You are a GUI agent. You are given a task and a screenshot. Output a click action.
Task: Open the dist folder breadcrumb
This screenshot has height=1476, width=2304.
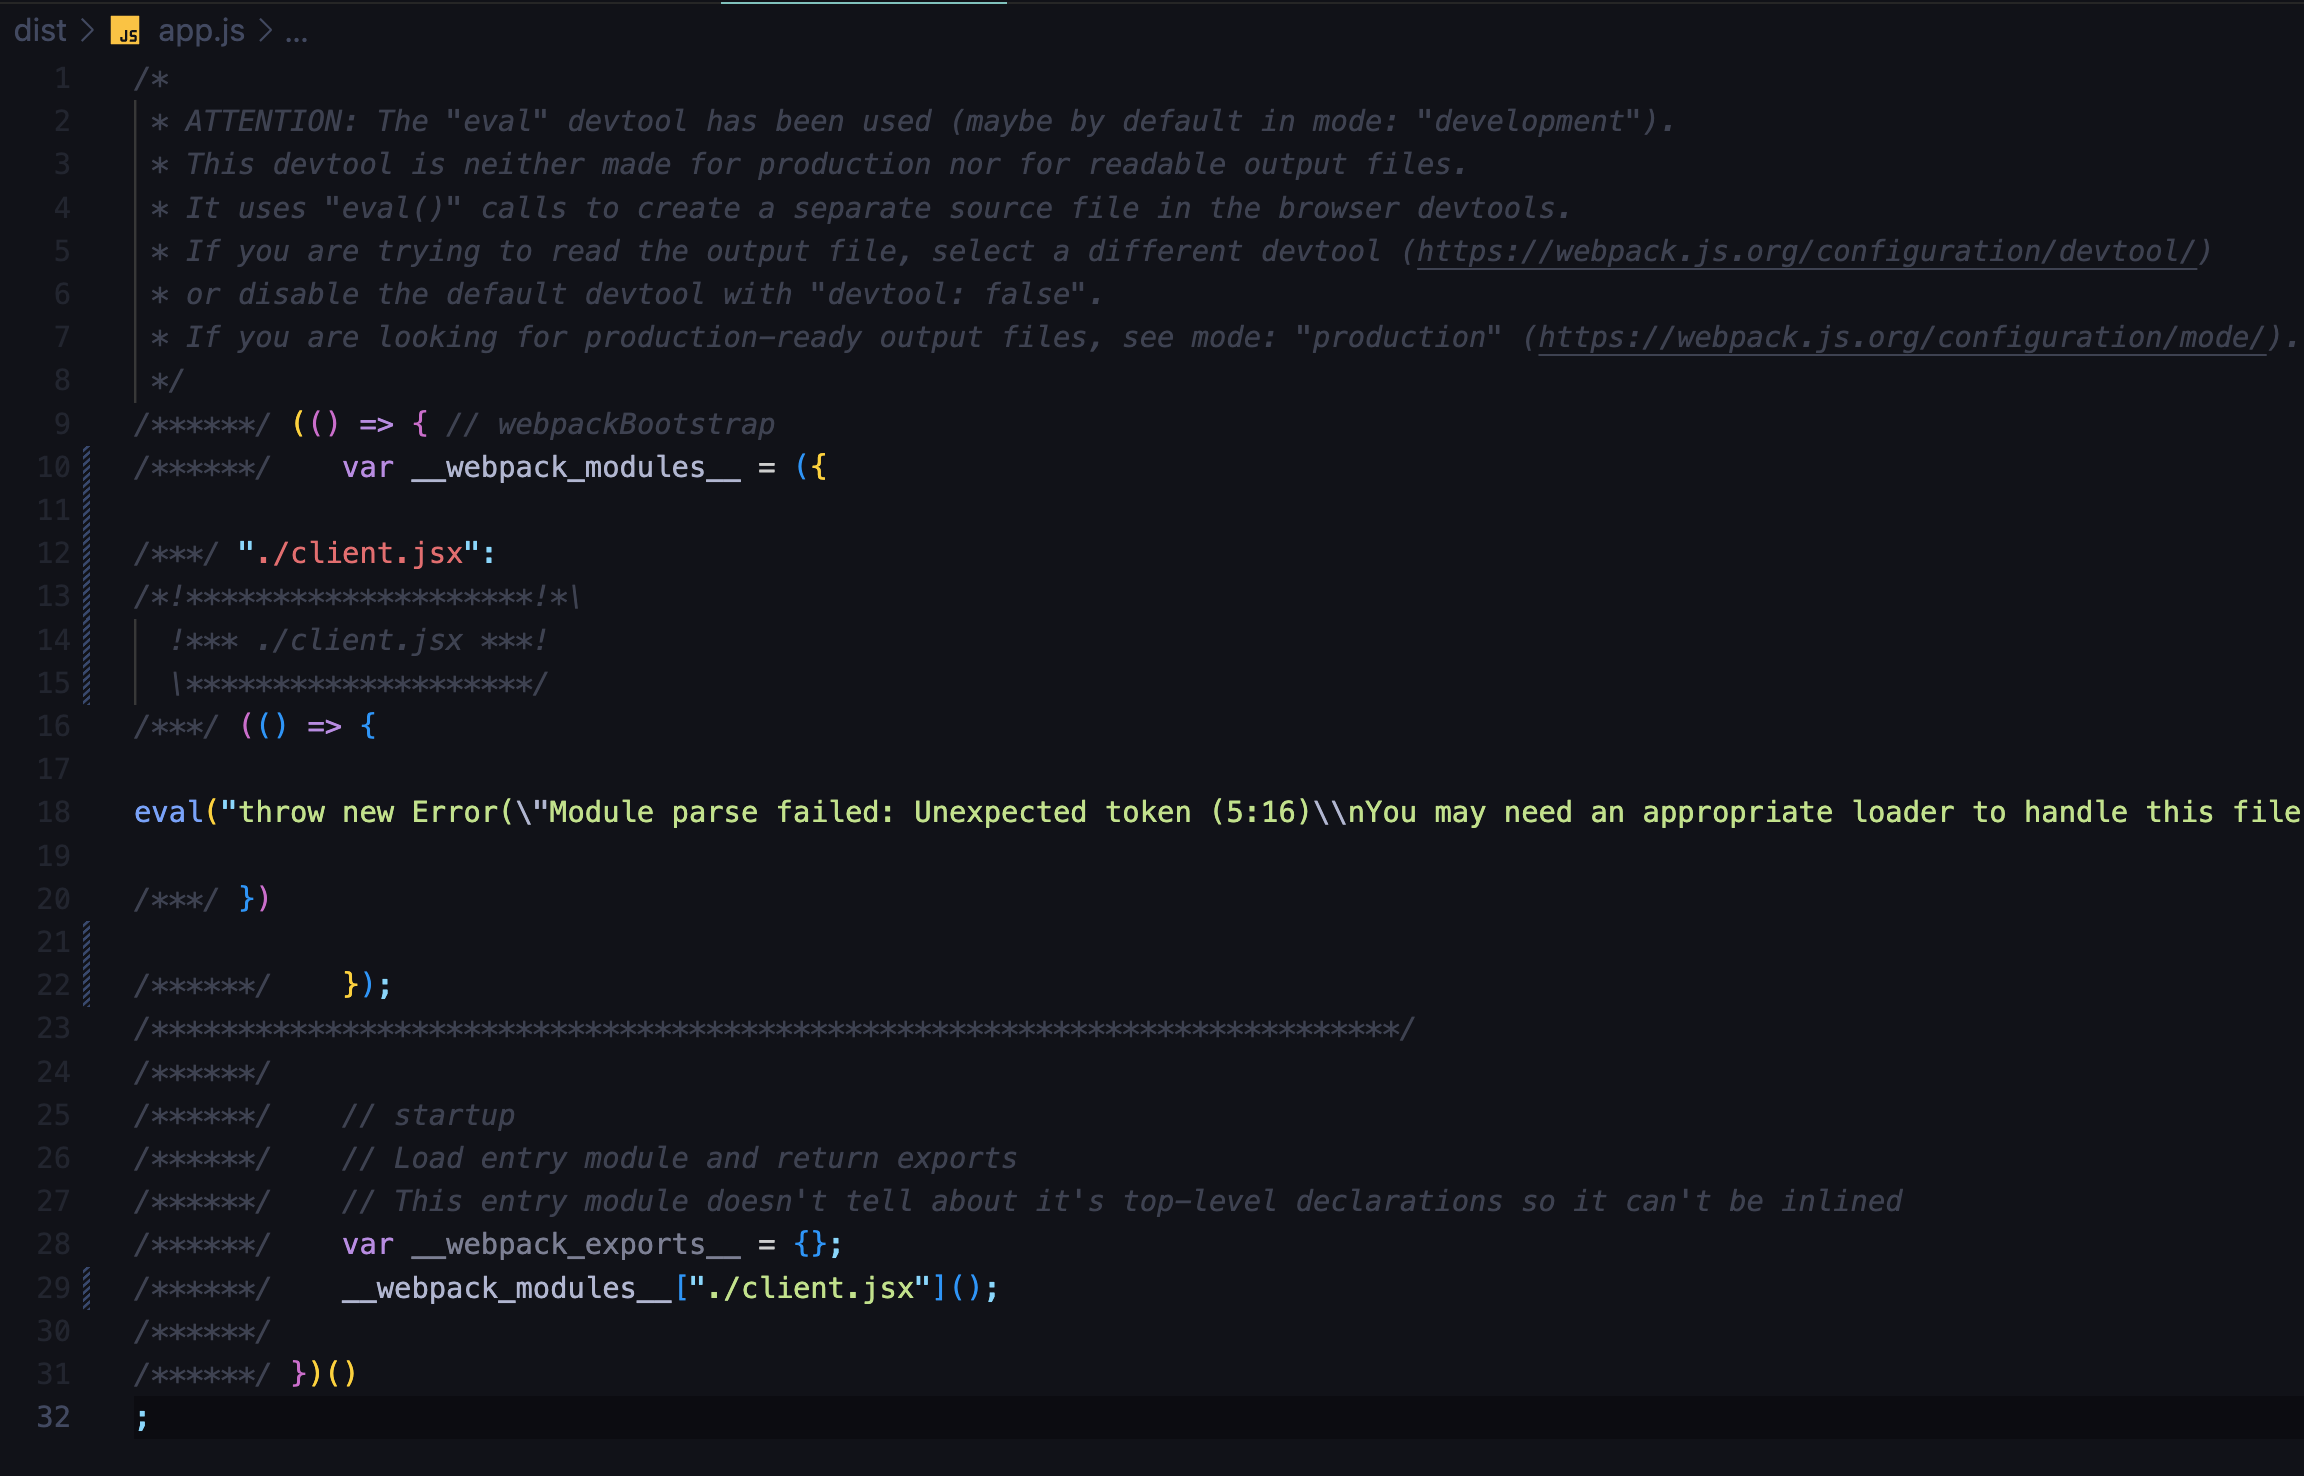pyautogui.click(x=40, y=31)
